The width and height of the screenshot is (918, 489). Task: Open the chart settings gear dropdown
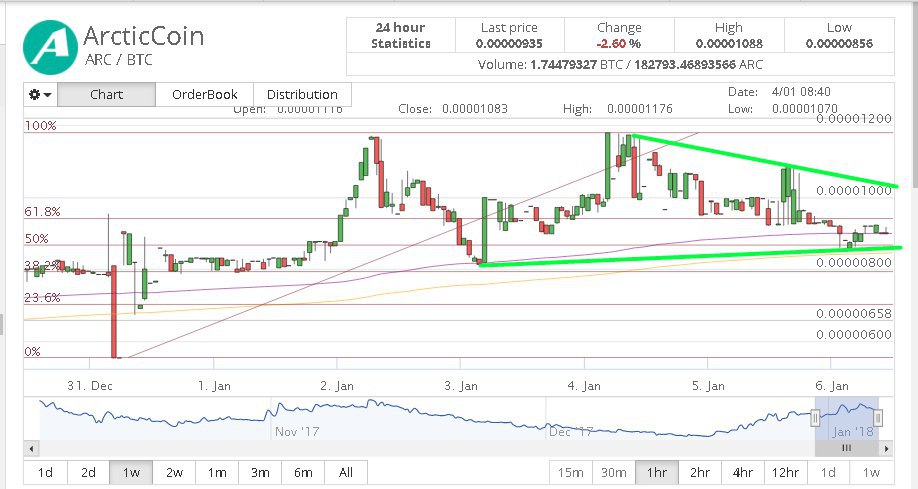click(x=40, y=95)
